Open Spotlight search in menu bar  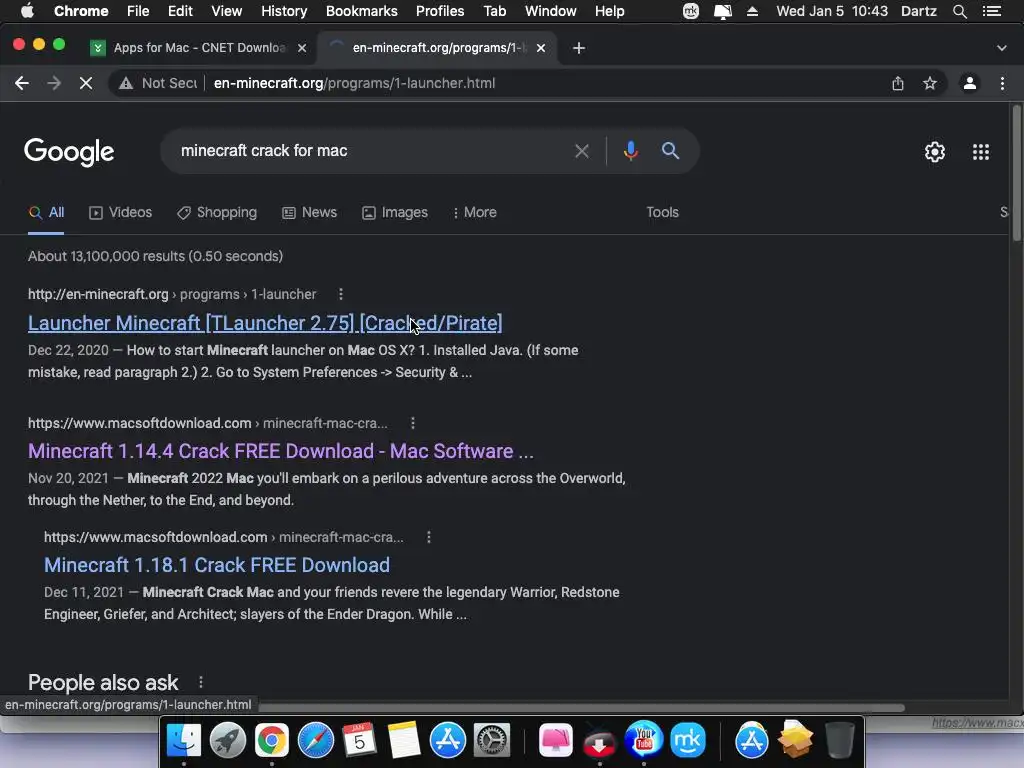click(959, 11)
